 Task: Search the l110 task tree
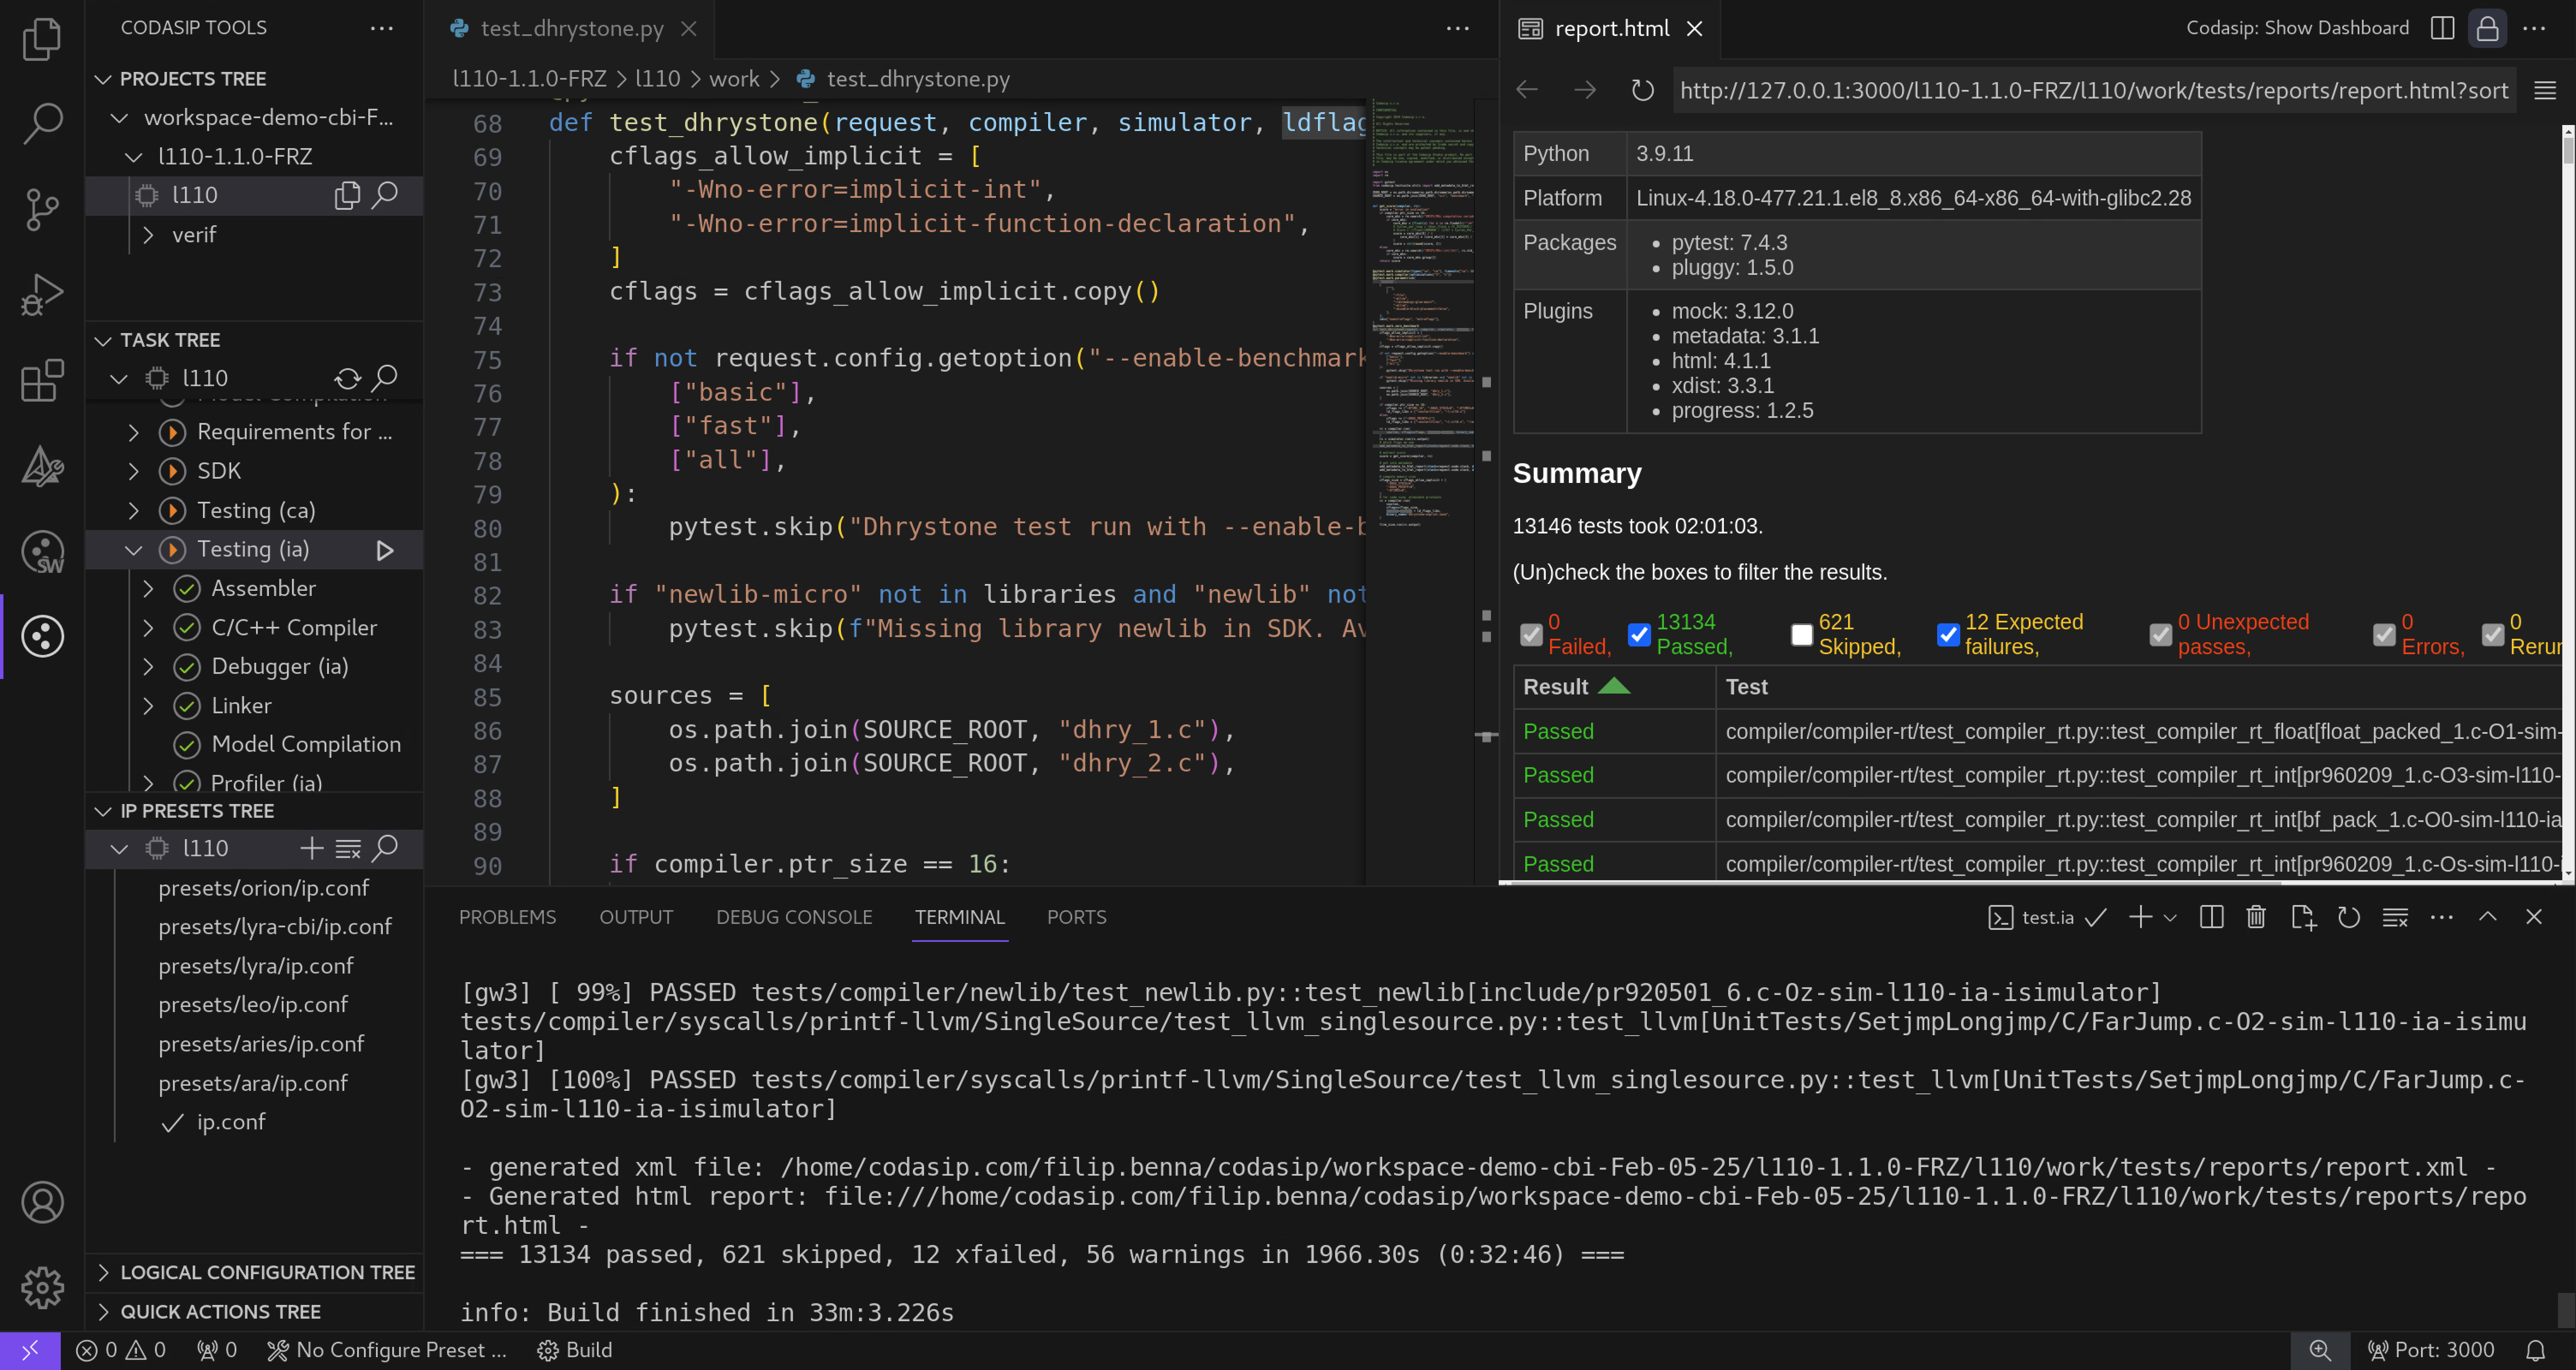(x=385, y=378)
